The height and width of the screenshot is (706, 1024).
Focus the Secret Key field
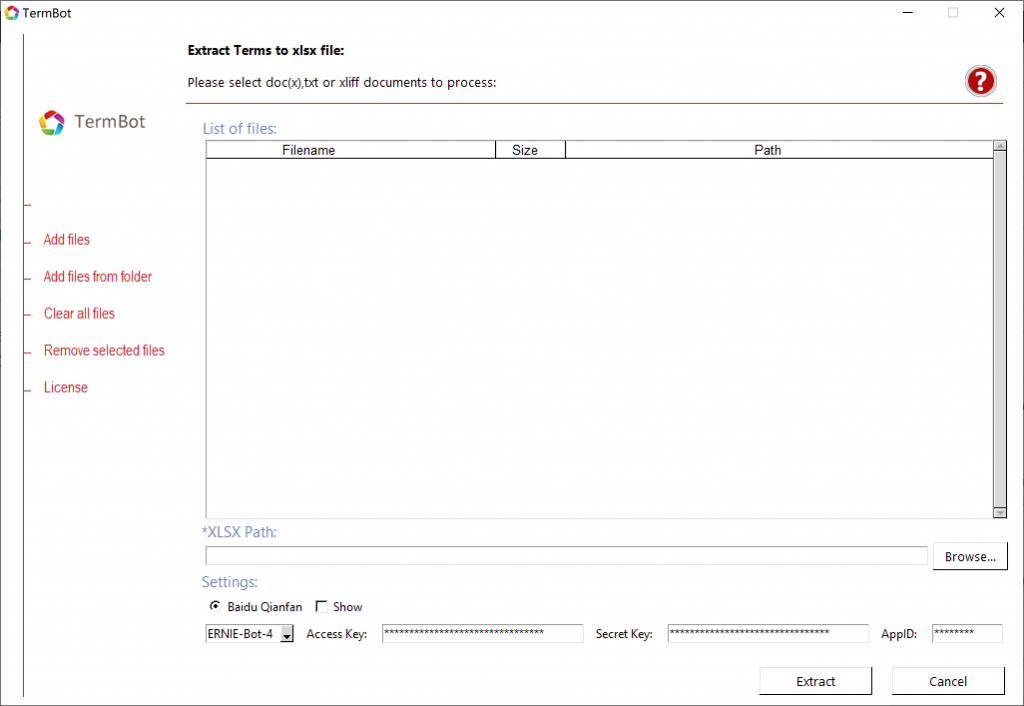pyautogui.click(x=767, y=634)
